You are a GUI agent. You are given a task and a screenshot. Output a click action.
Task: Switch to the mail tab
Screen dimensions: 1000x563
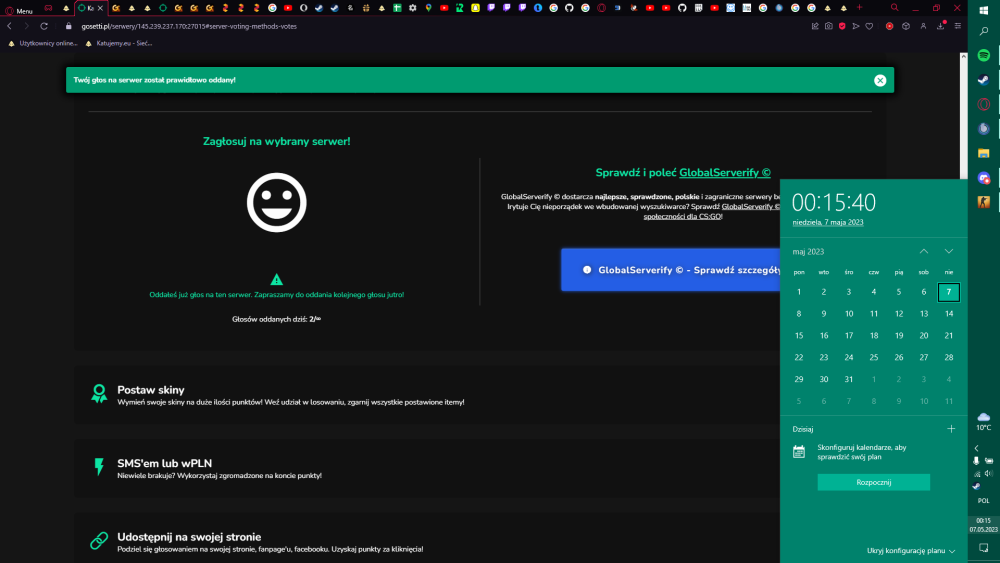coord(48,8)
